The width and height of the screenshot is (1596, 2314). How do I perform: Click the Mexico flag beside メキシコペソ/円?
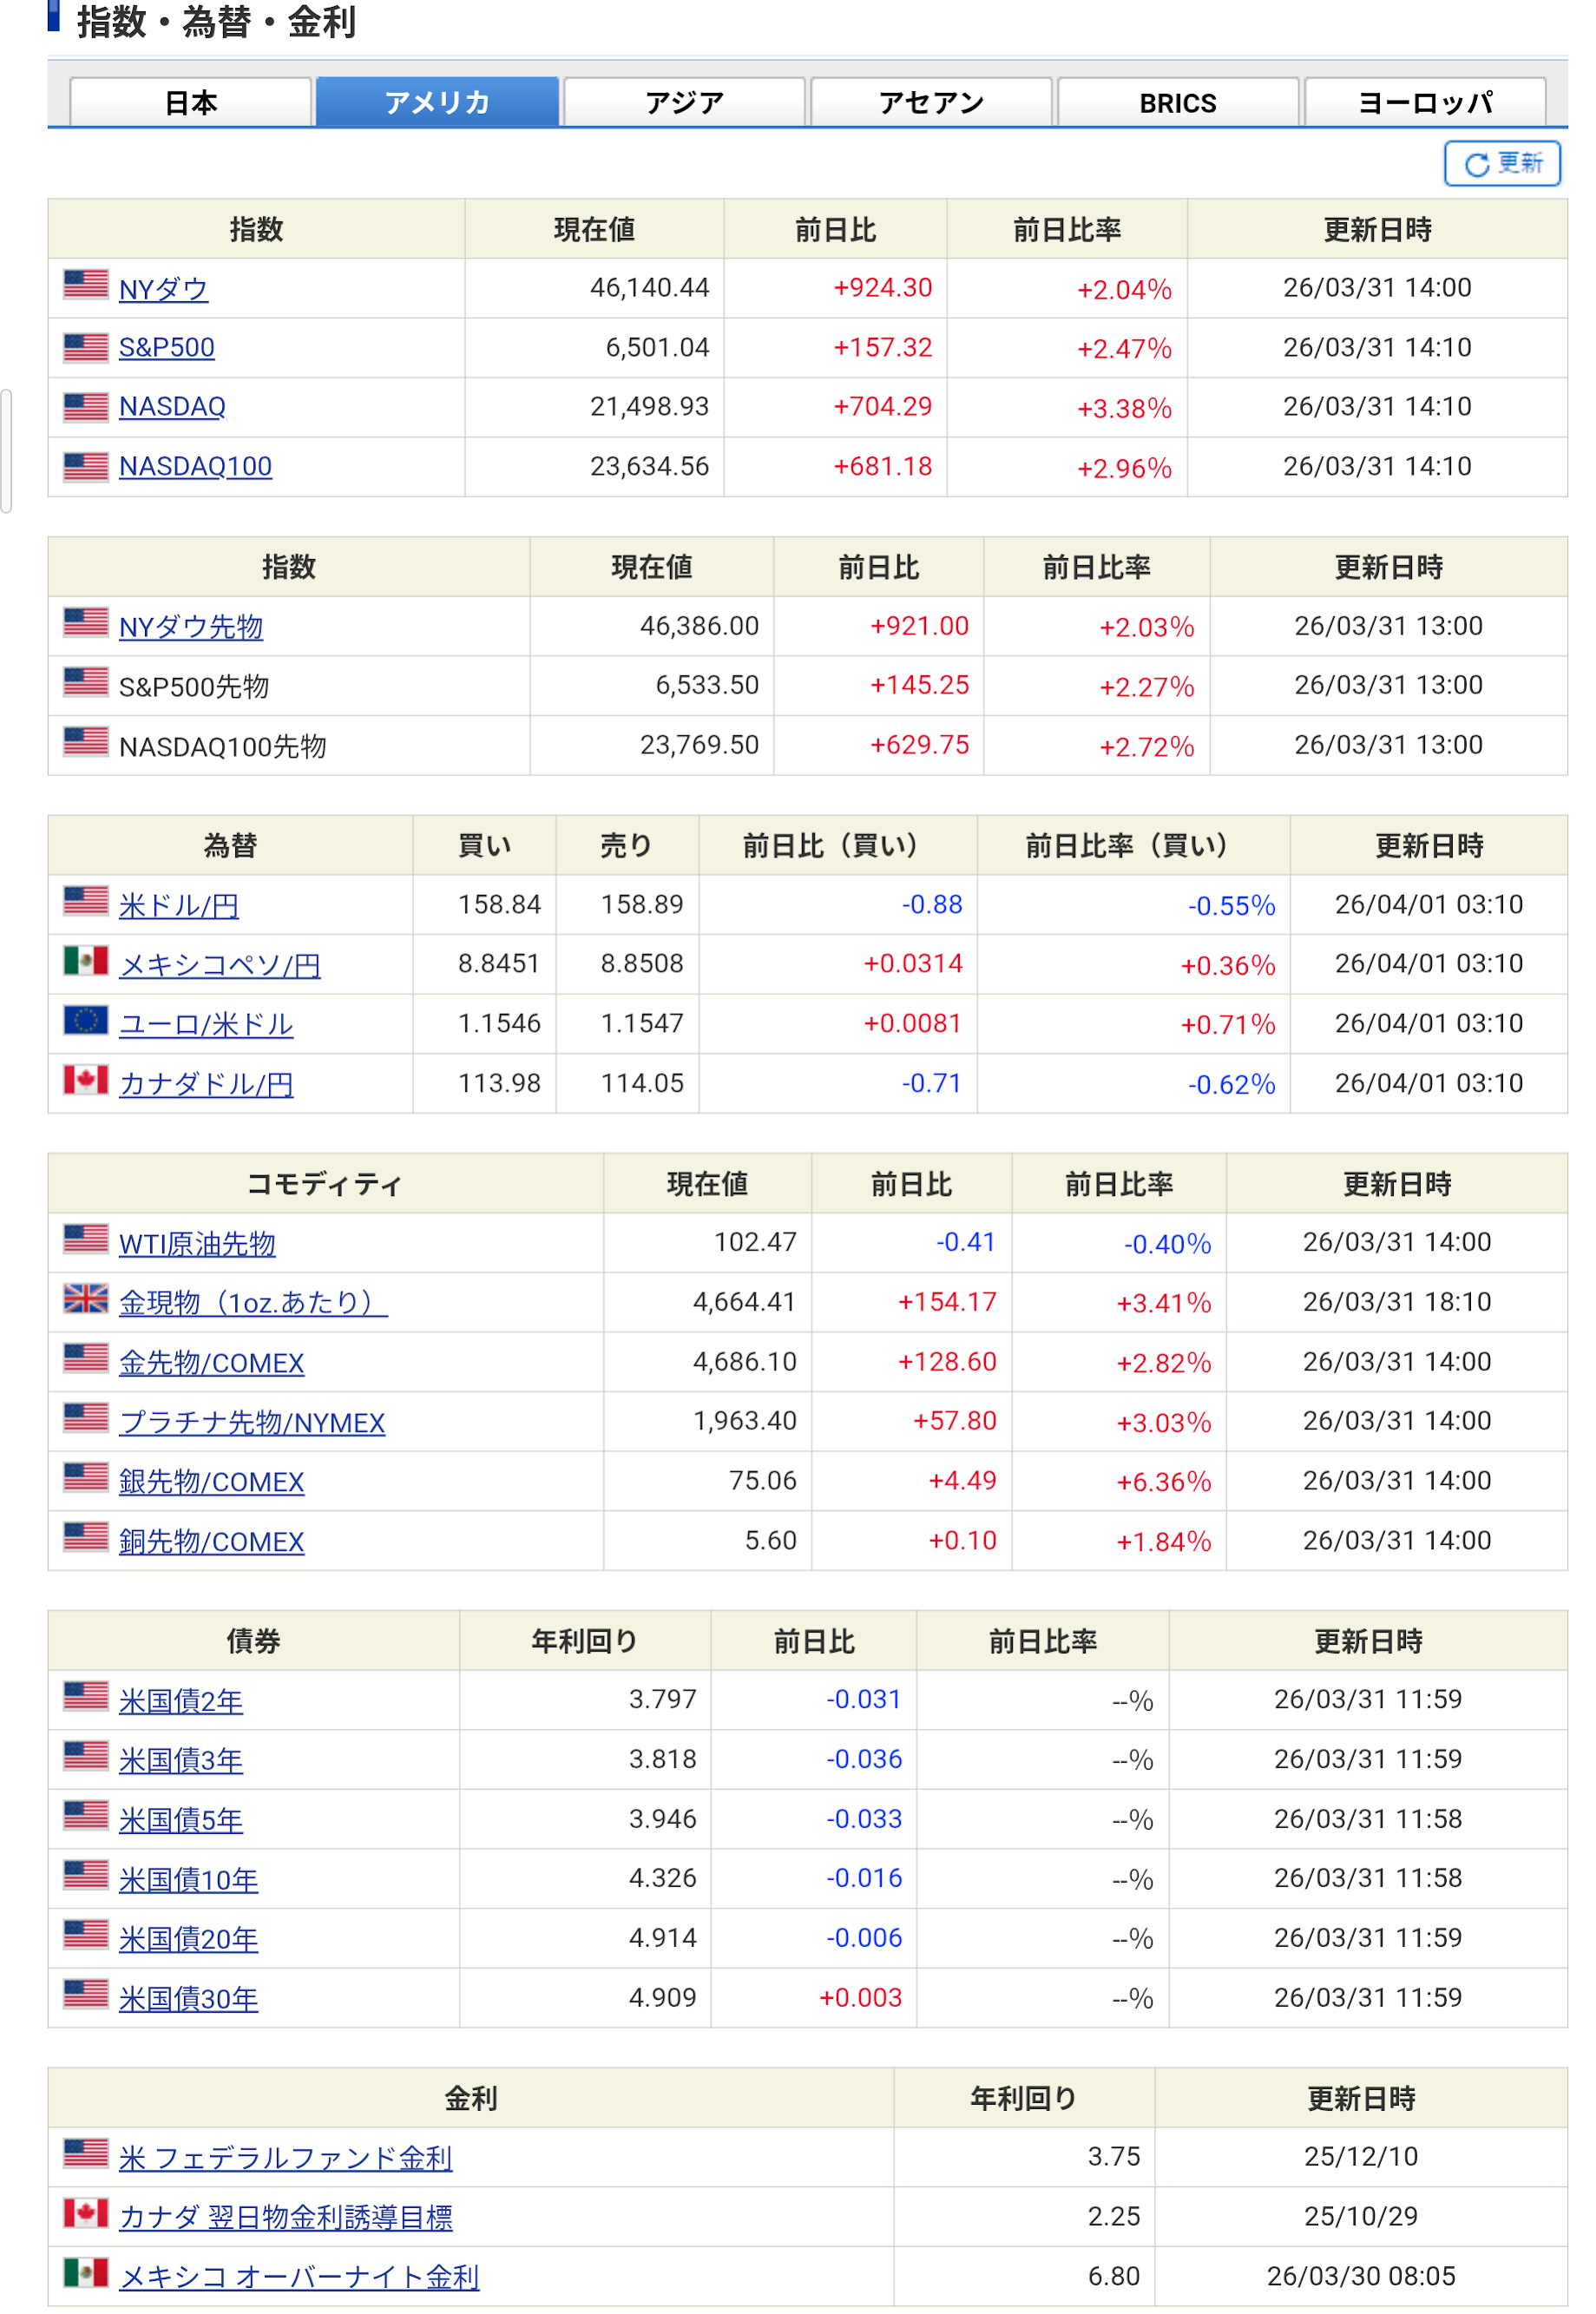coord(85,961)
